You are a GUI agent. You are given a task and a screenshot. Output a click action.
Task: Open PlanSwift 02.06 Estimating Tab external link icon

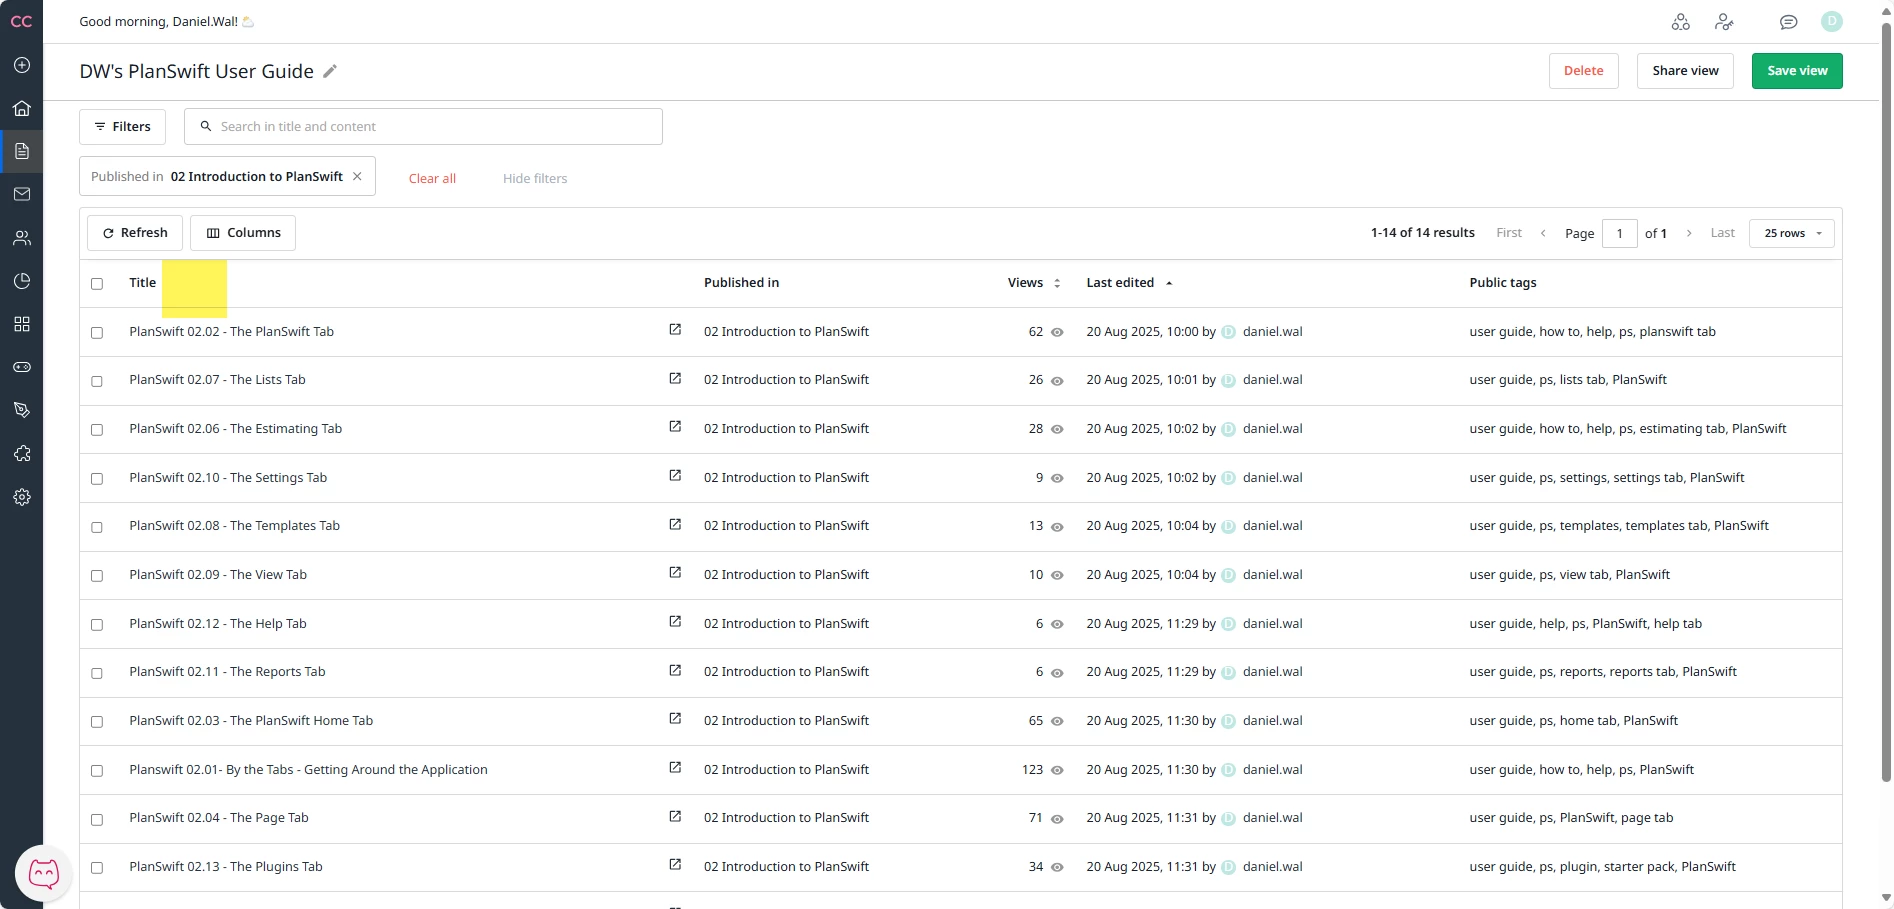675,427
